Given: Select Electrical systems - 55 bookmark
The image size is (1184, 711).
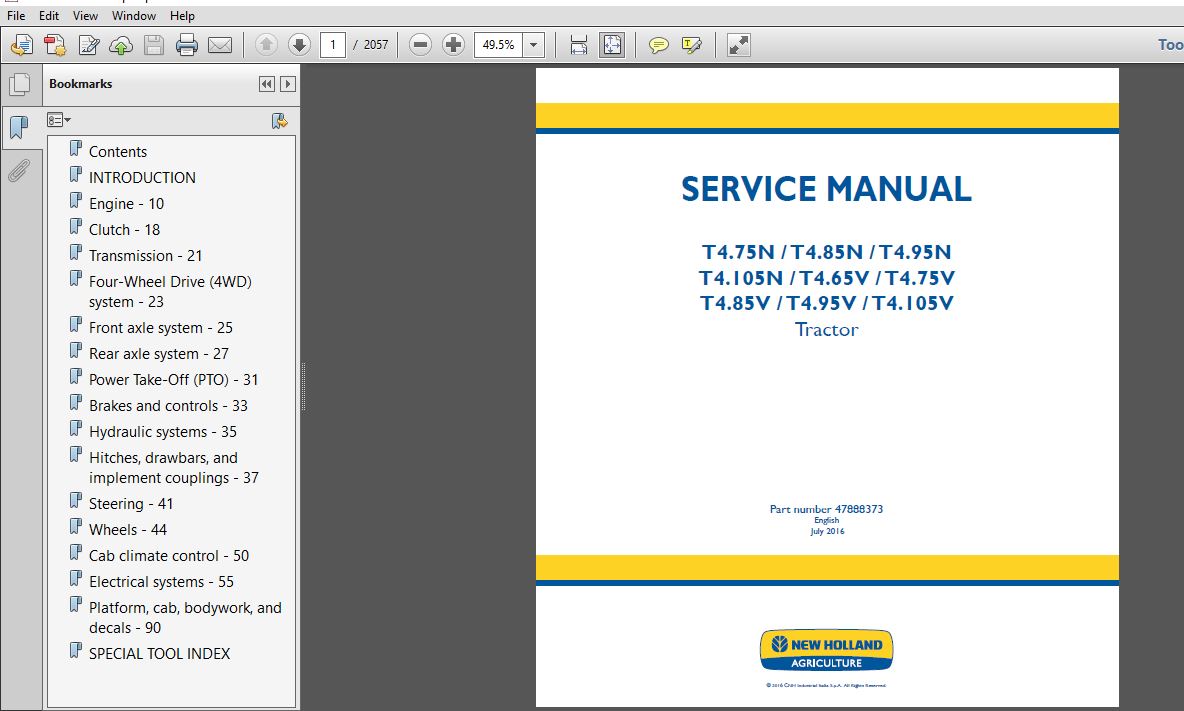Looking at the screenshot, I should click(x=162, y=582).
